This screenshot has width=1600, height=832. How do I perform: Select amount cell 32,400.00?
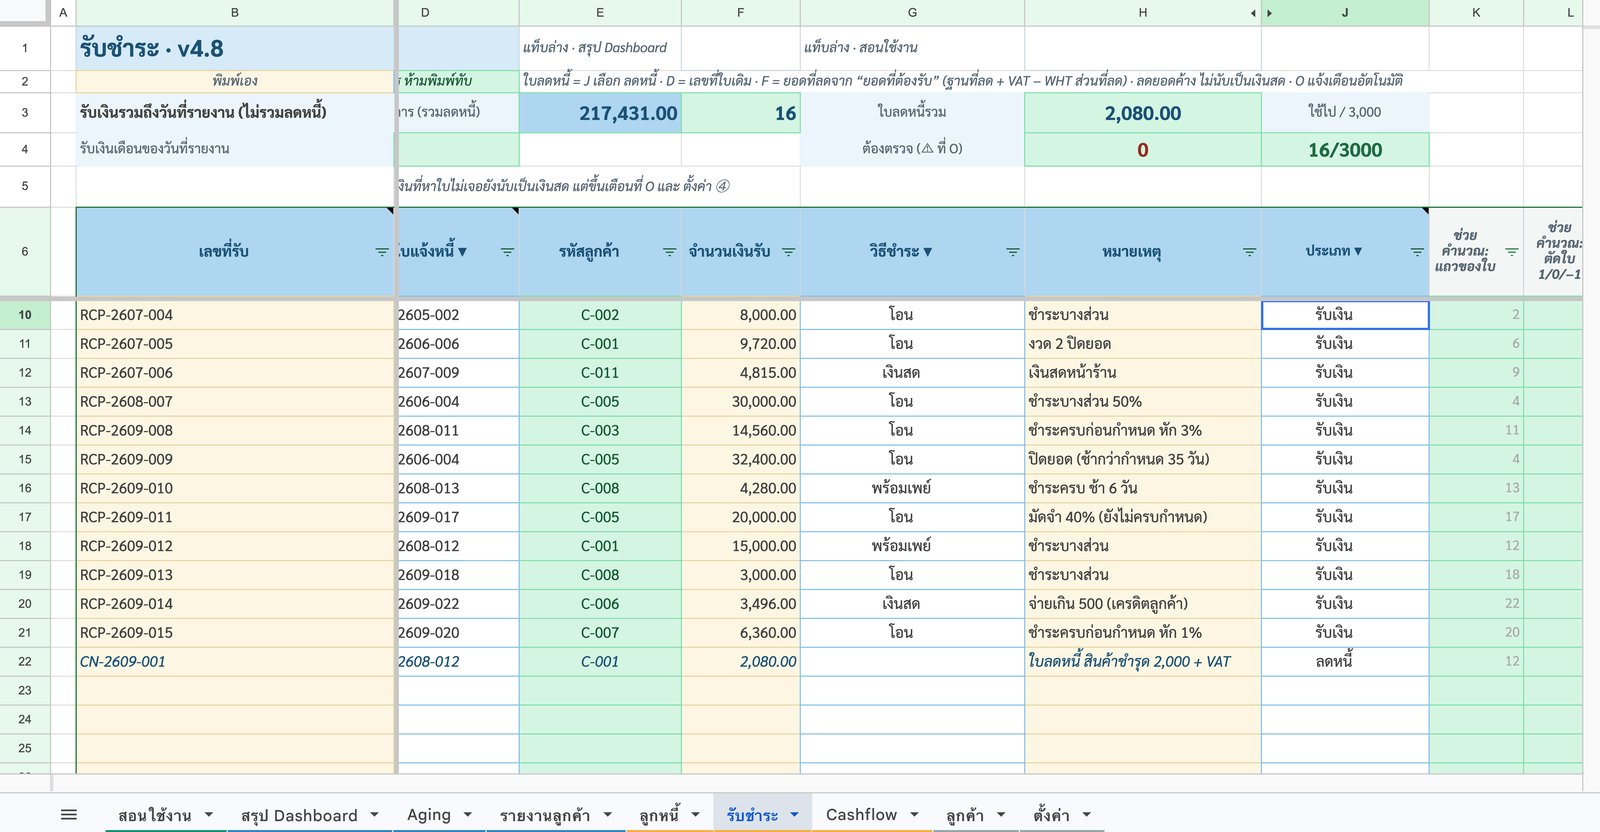741,460
